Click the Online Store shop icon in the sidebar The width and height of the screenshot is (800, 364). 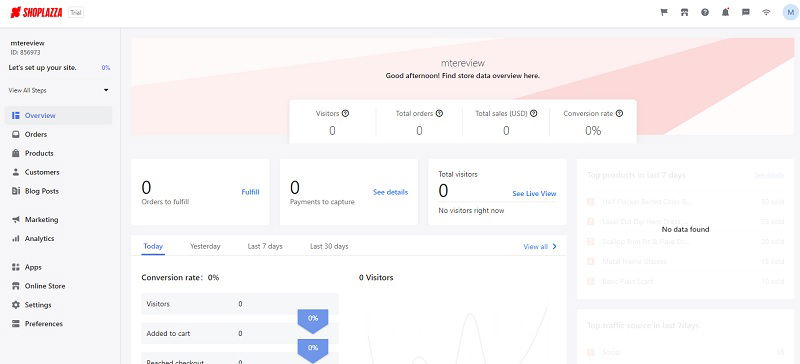[x=15, y=286]
